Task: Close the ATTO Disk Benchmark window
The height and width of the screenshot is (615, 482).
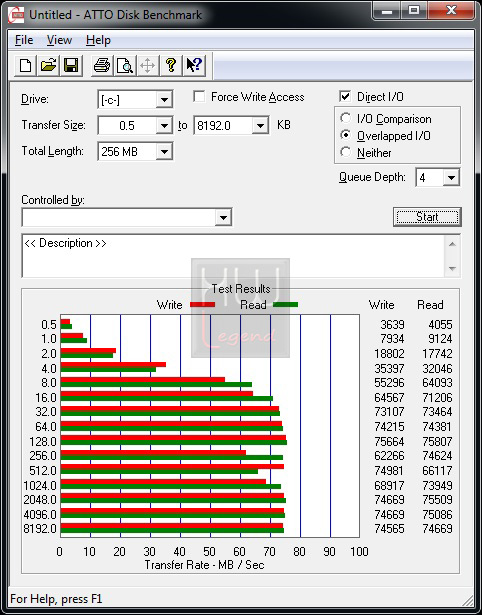Action: point(451,11)
